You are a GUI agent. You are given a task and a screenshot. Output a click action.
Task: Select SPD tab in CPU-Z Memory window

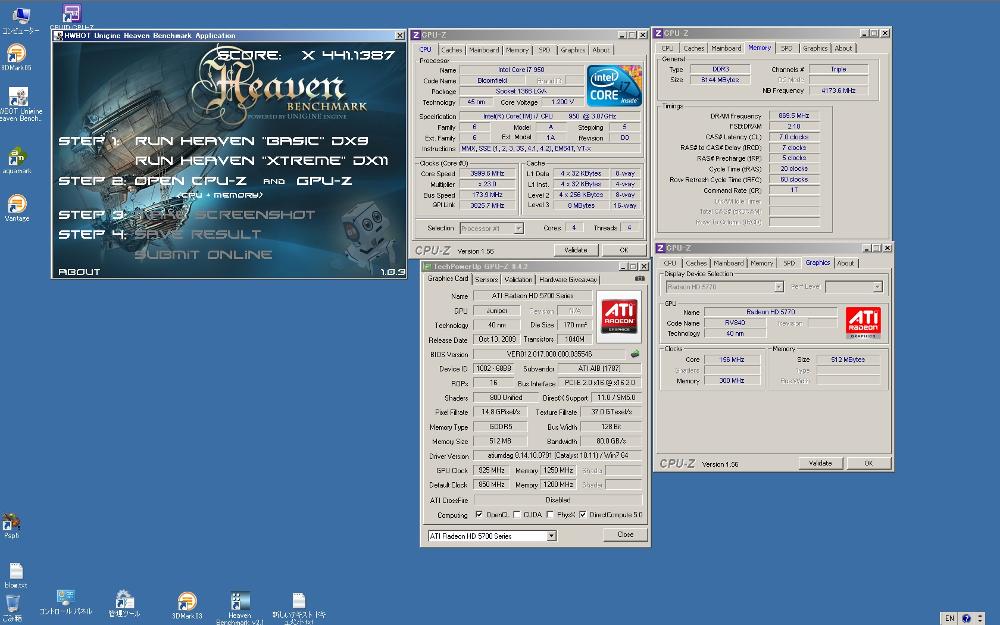coord(786,48)
